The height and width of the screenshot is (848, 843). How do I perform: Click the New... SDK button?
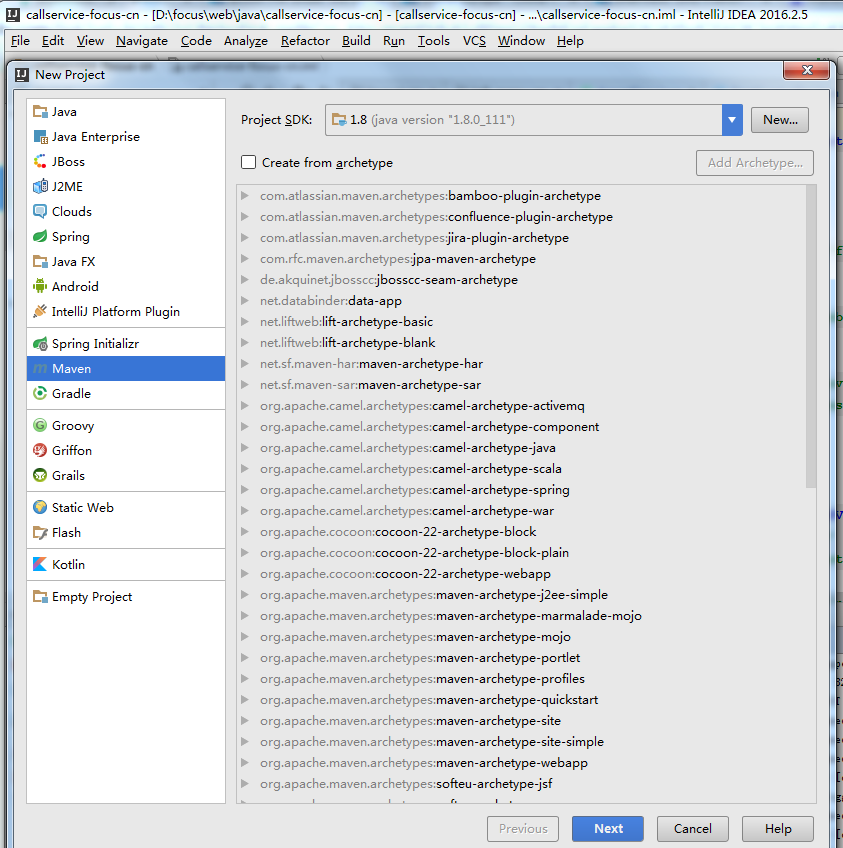click(x=780, y=120)
